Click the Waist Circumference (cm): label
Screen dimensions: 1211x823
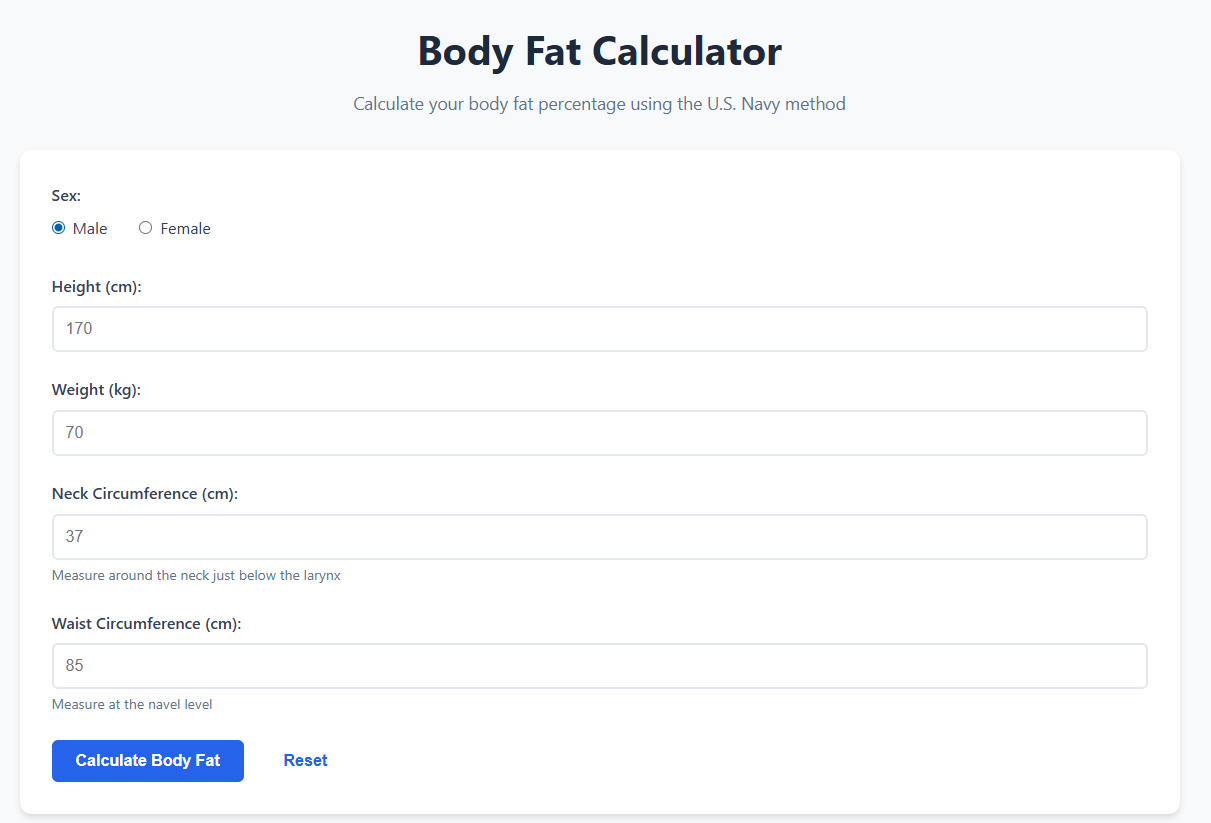[x=146, y=623]
